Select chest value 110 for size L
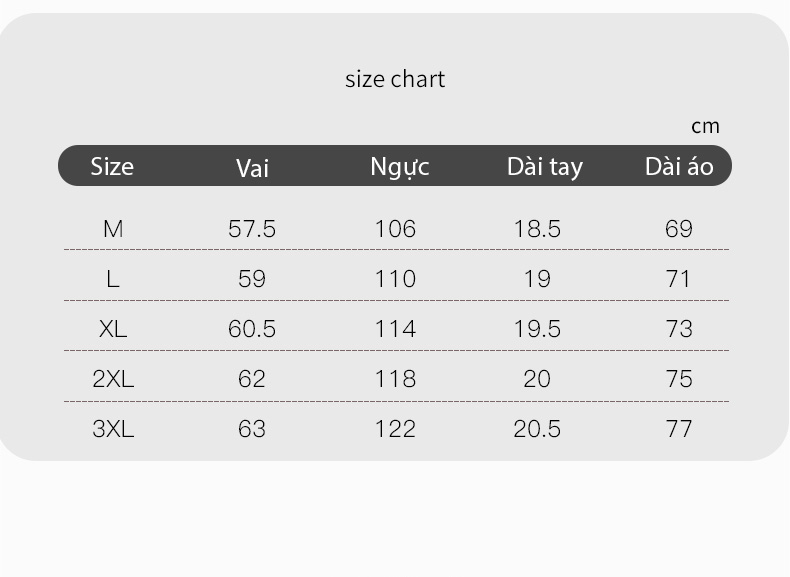 pos(396,279)
